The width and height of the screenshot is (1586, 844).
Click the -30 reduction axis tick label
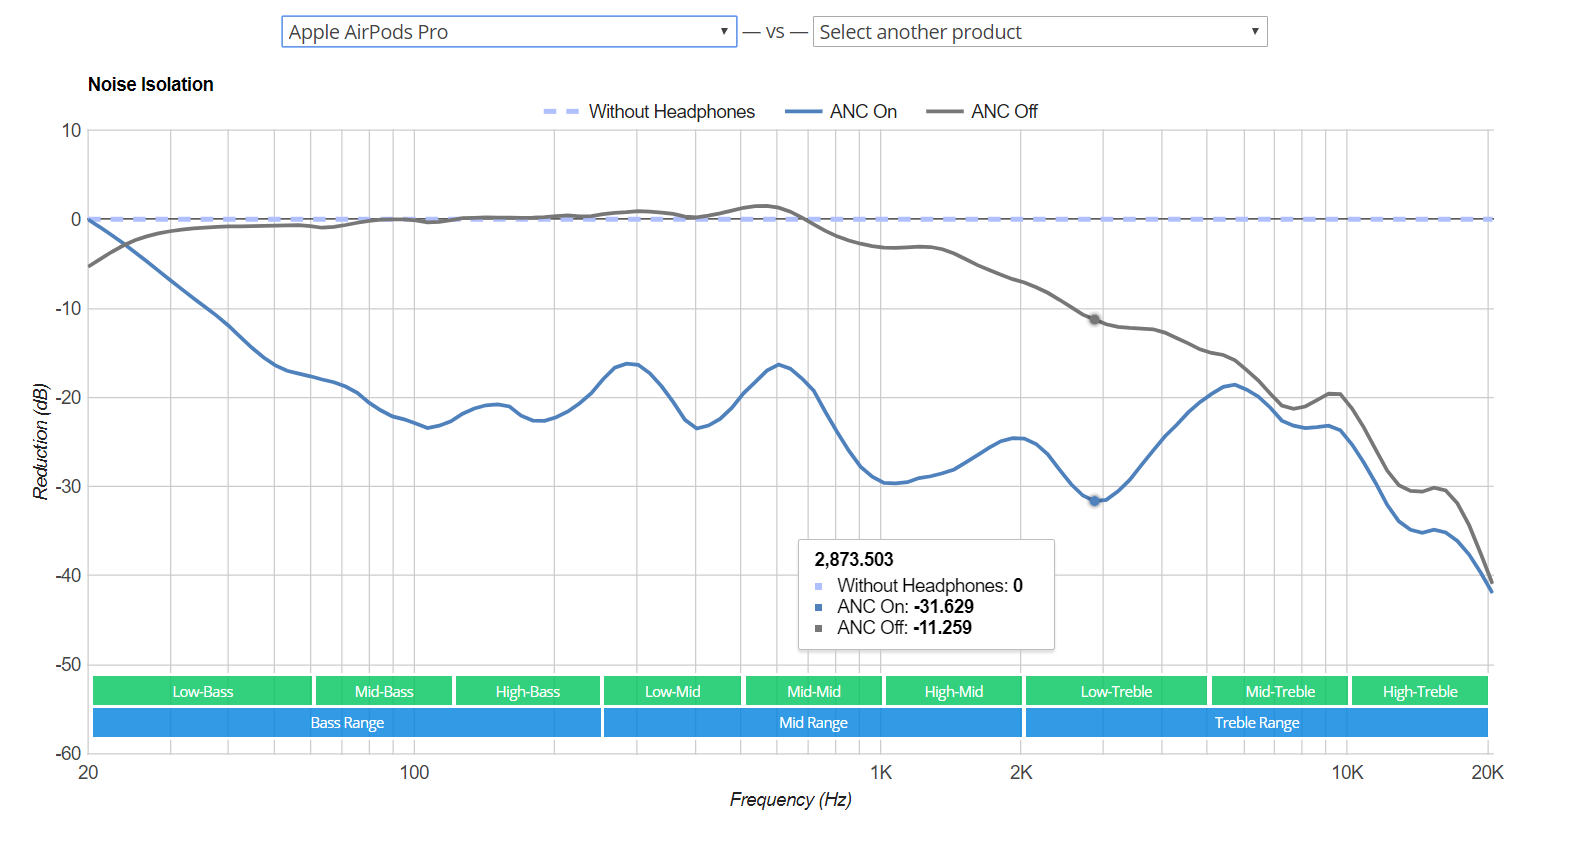[x=68, y=487]
